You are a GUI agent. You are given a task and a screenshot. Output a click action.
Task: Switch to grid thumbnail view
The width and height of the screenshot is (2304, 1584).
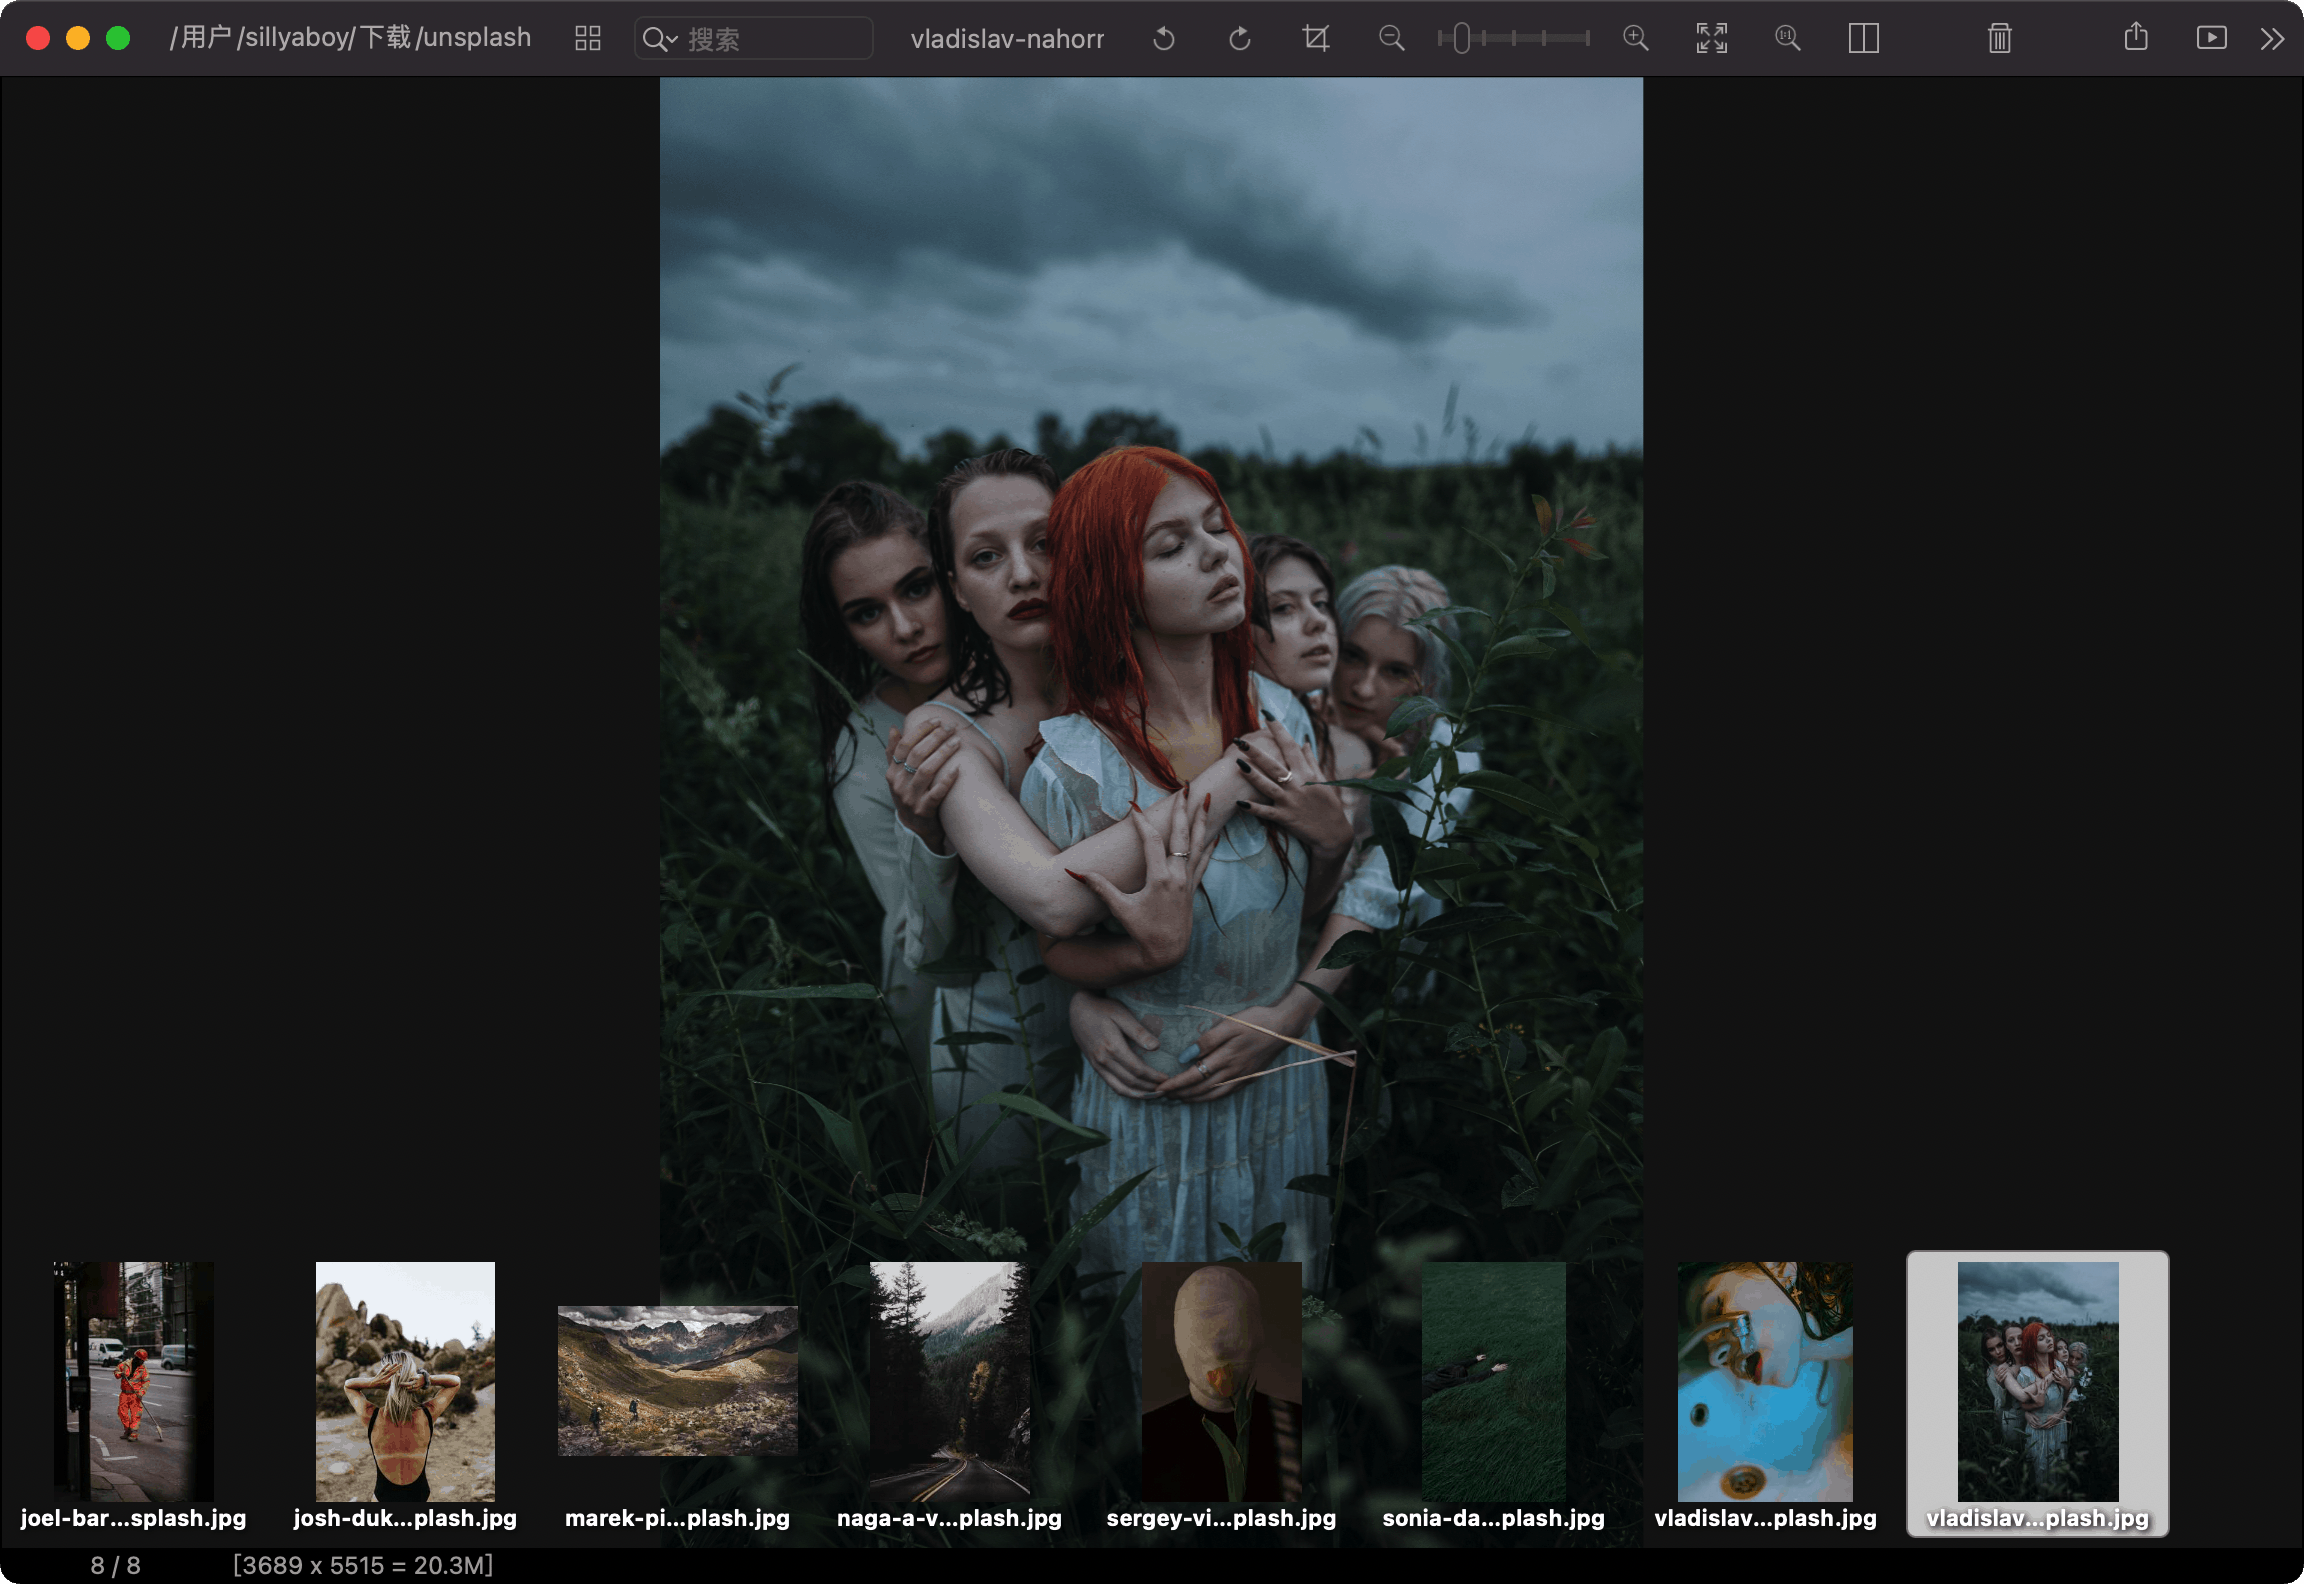pos(588,39)
